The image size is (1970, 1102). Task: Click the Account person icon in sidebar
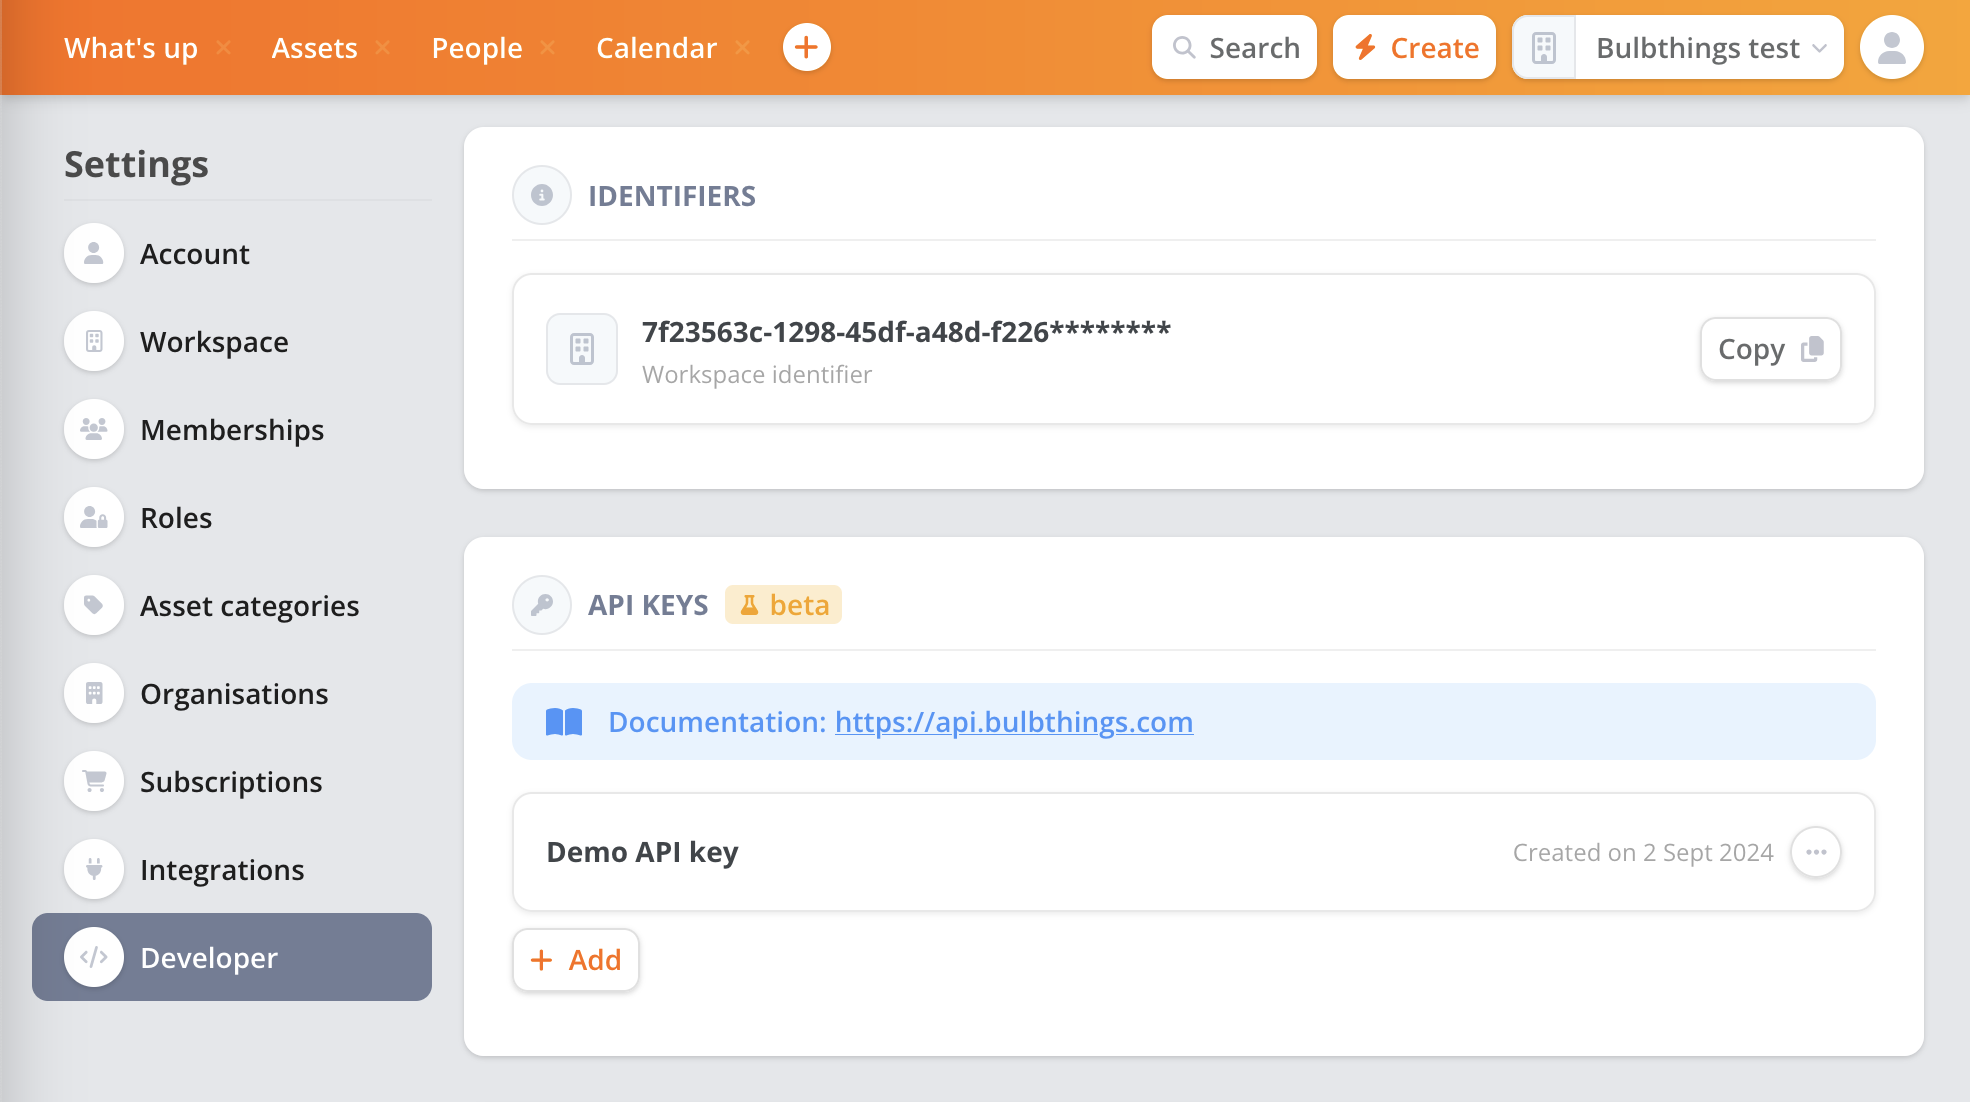pos(94,254)
